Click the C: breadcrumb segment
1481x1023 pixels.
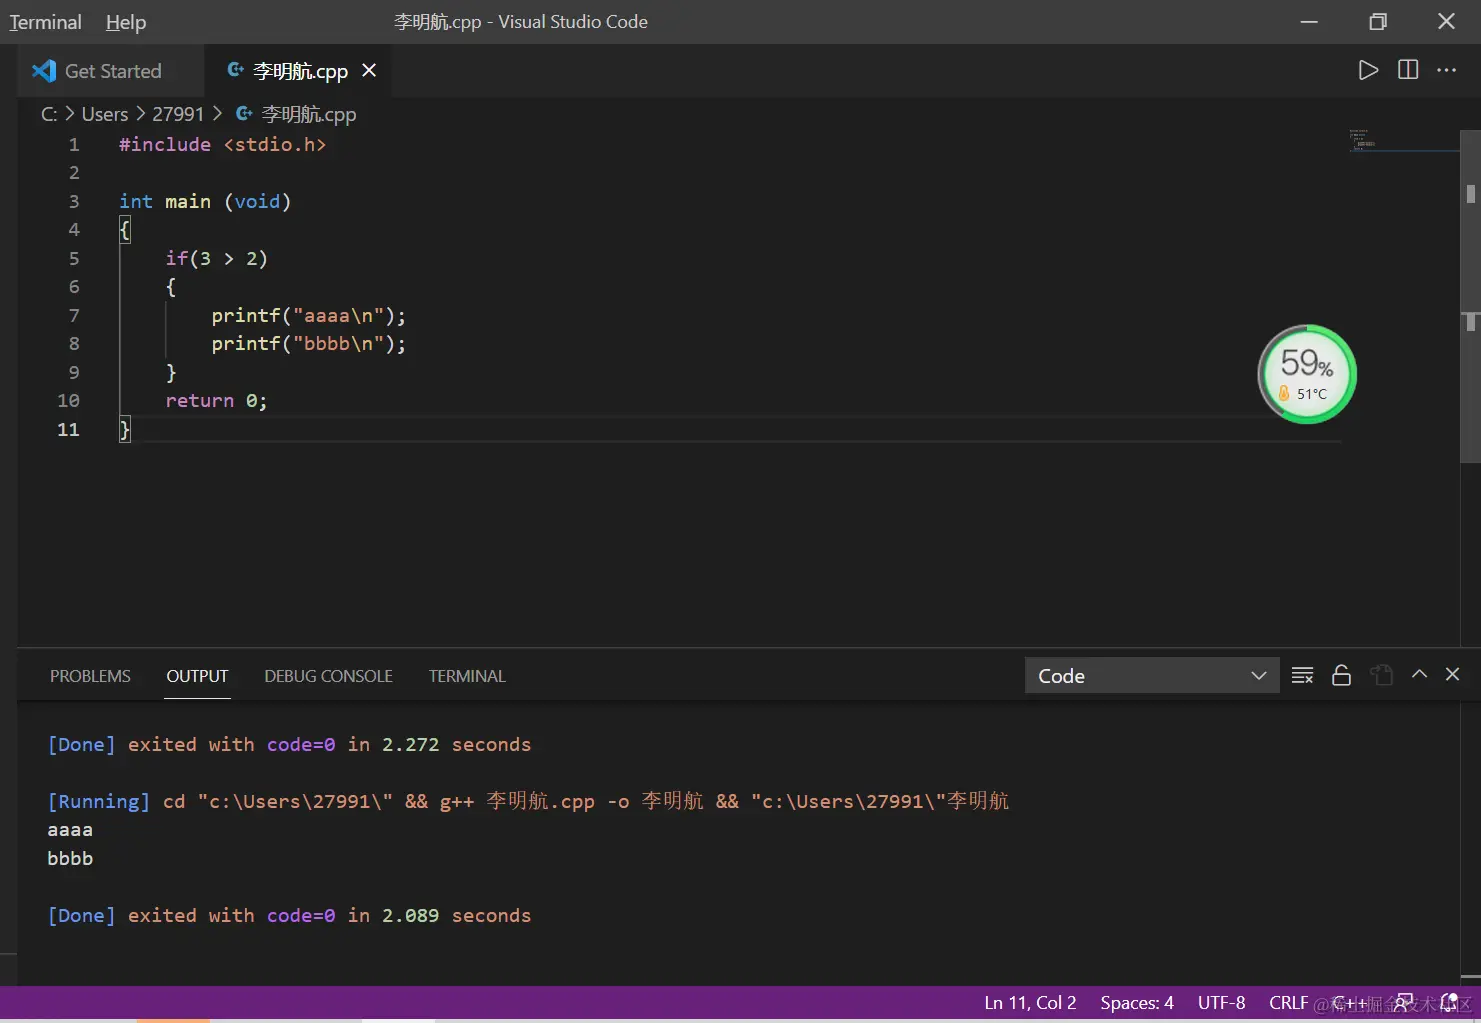[49, 114]
